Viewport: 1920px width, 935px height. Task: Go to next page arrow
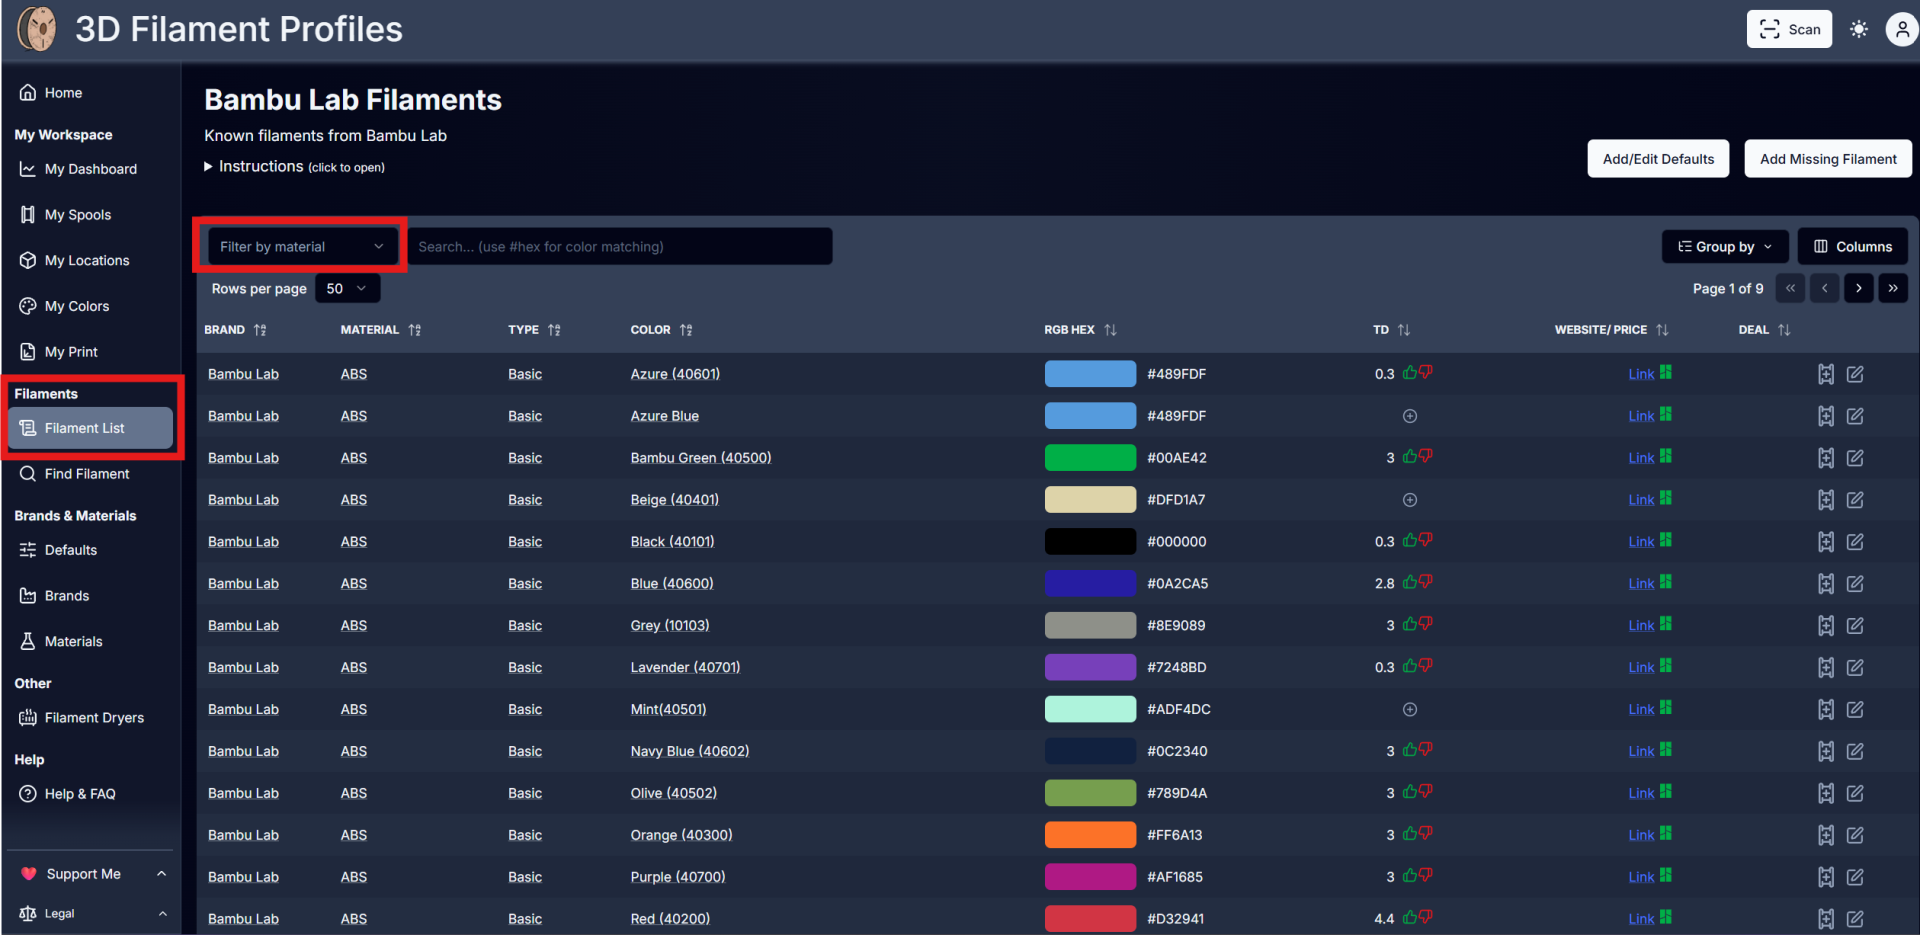coord(1858,288)
